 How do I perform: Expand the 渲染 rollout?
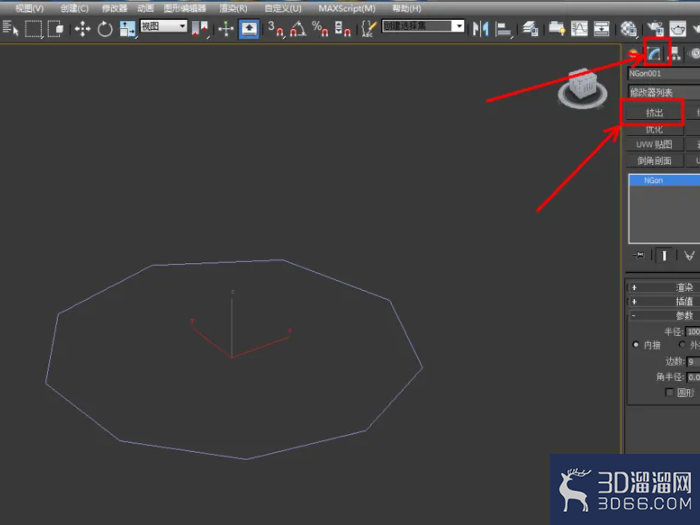pos(663,288)
